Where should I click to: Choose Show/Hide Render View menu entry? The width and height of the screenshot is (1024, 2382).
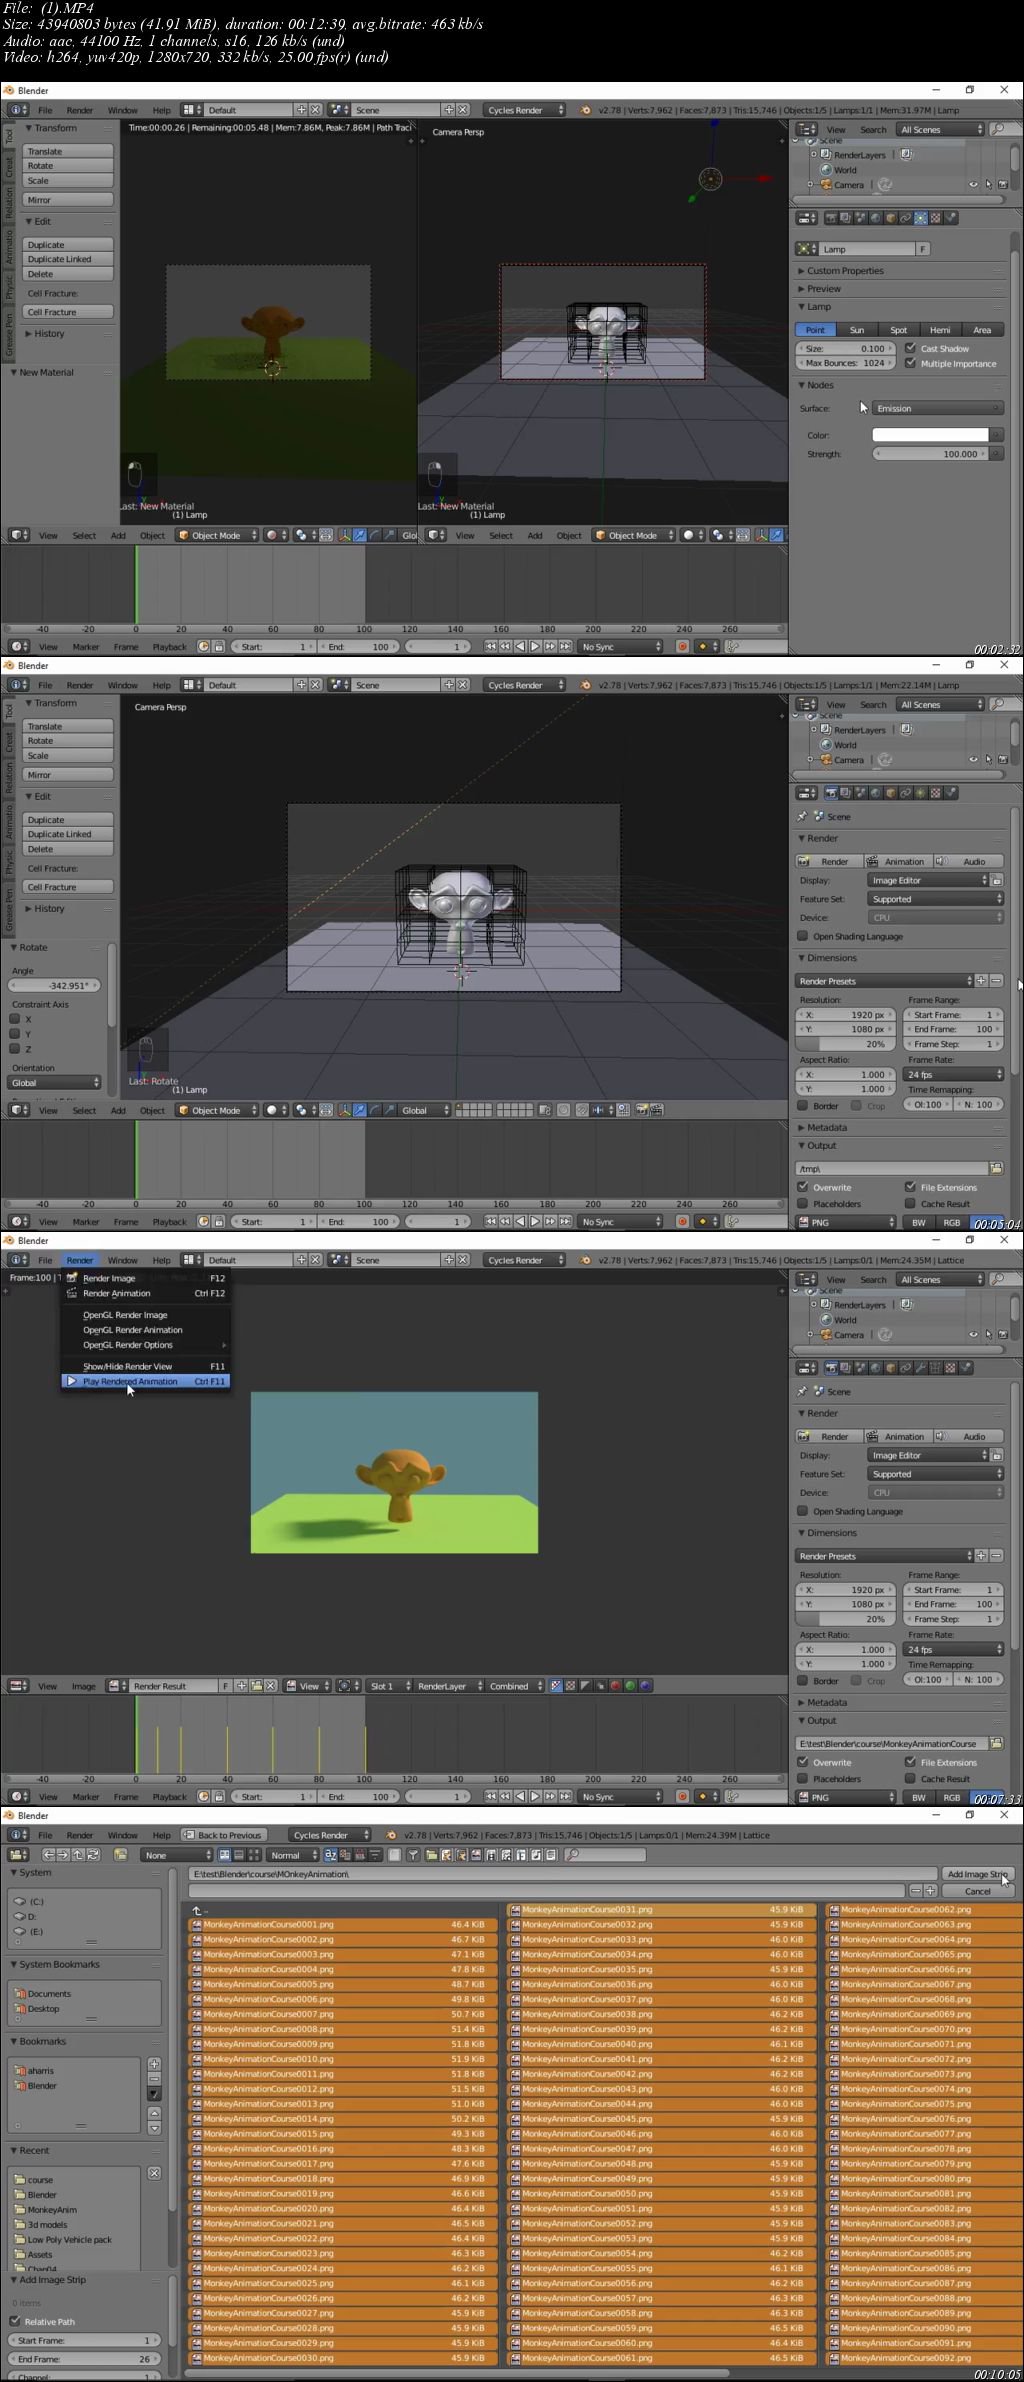pyautogui.click(x=146, y=1366)
